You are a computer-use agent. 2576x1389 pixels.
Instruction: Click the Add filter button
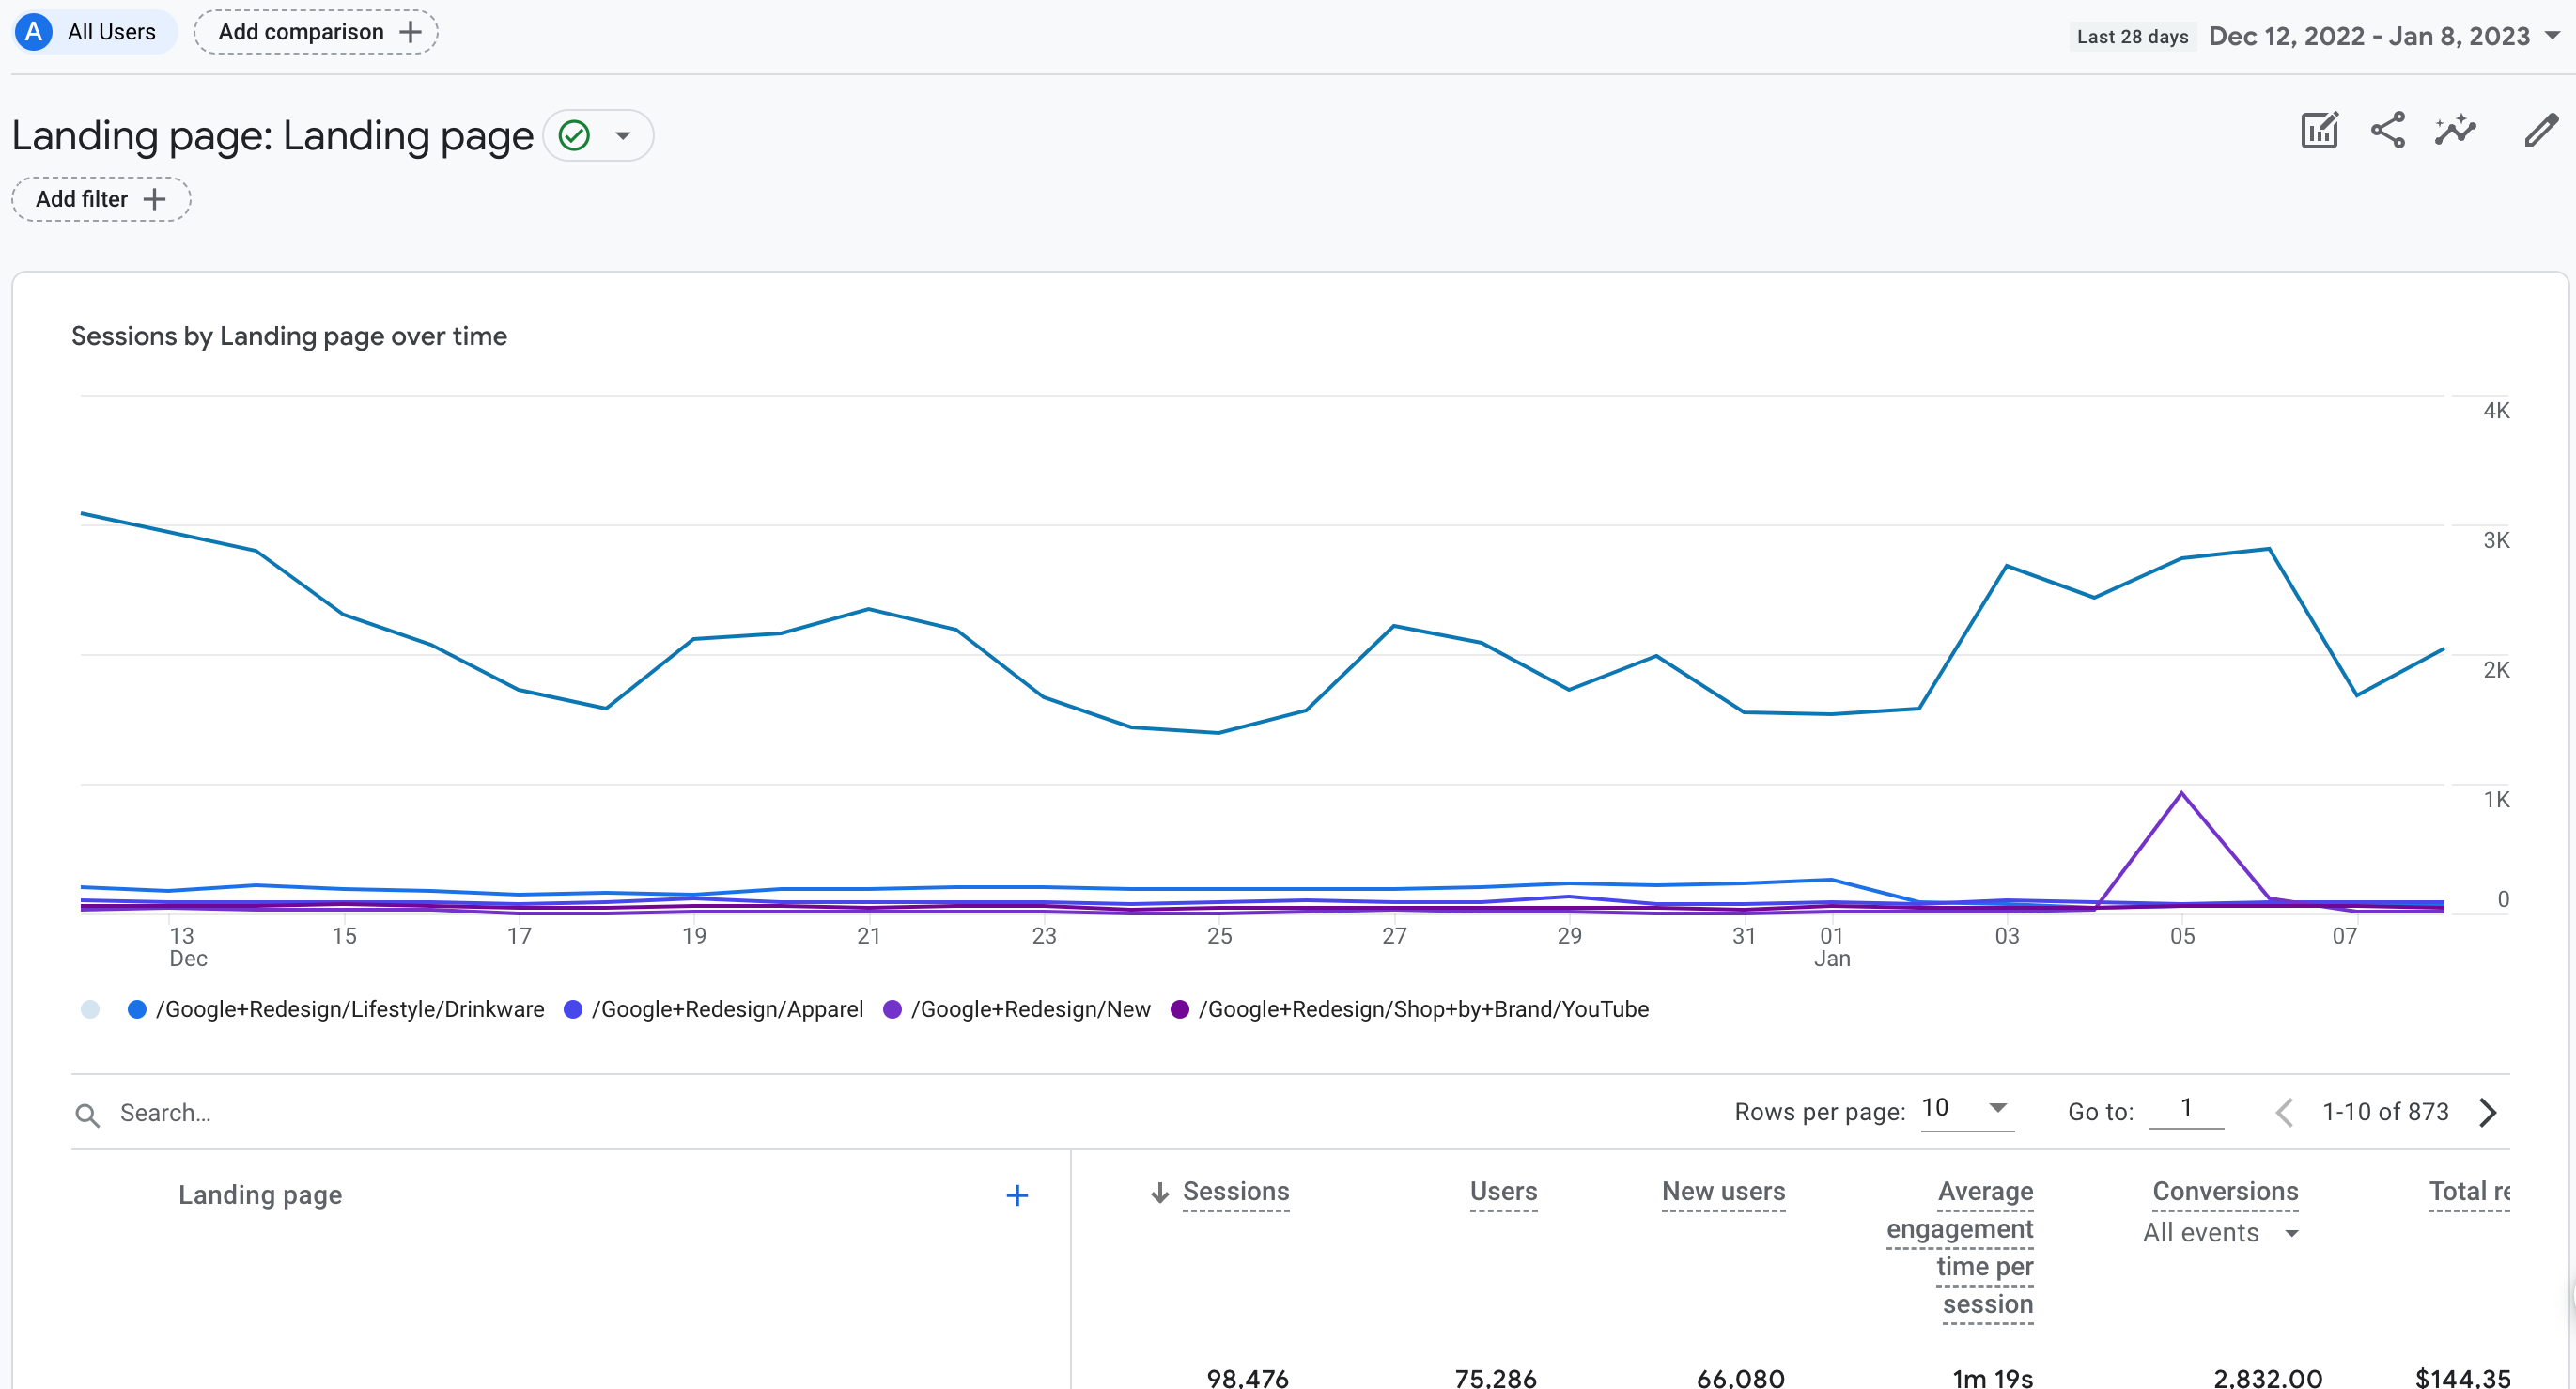101,199
